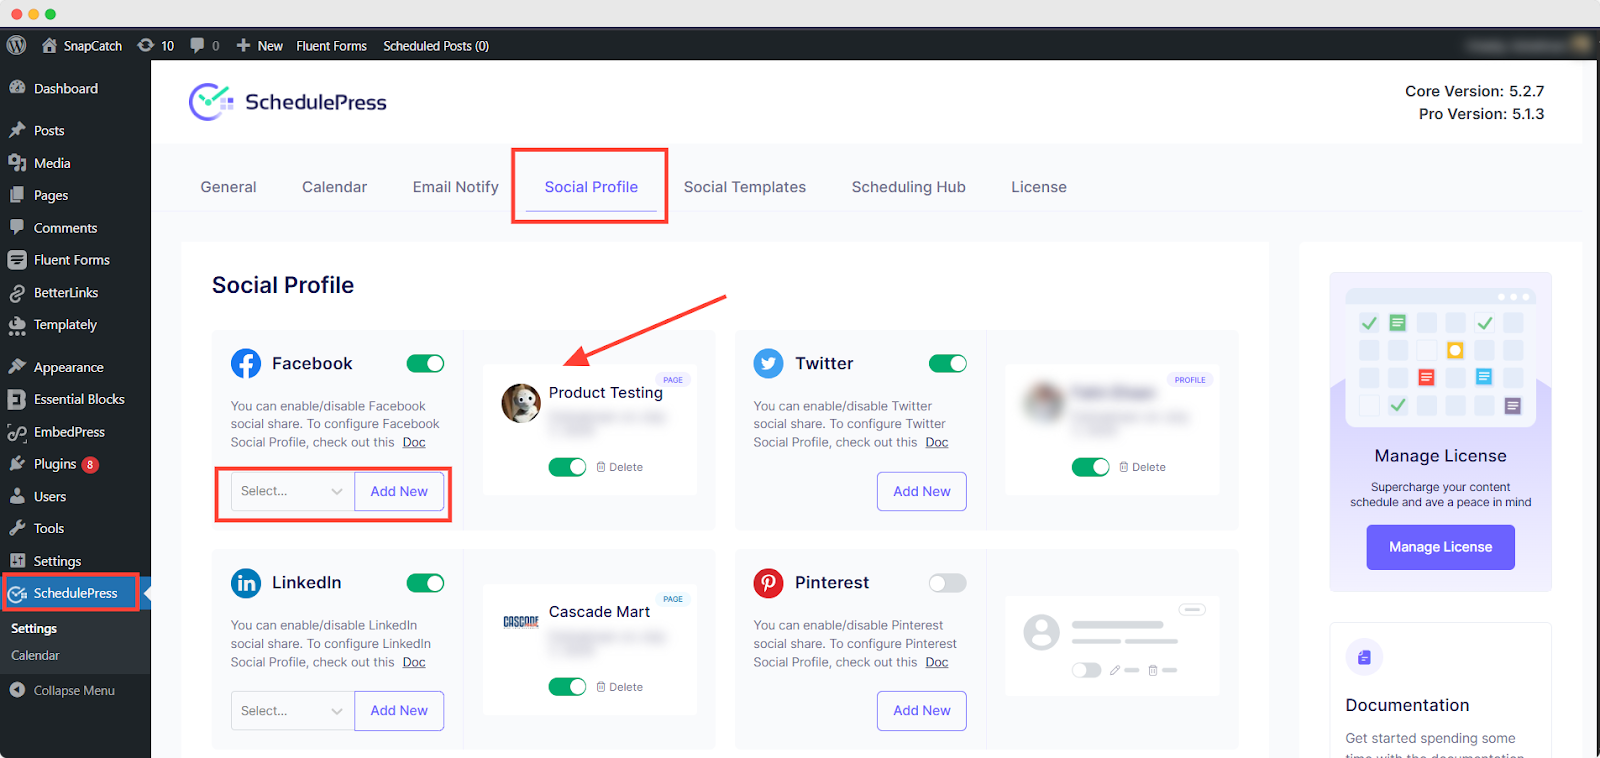Switch to the Social Templates tab
This screenshot has width=1600, height=758.
744,187
